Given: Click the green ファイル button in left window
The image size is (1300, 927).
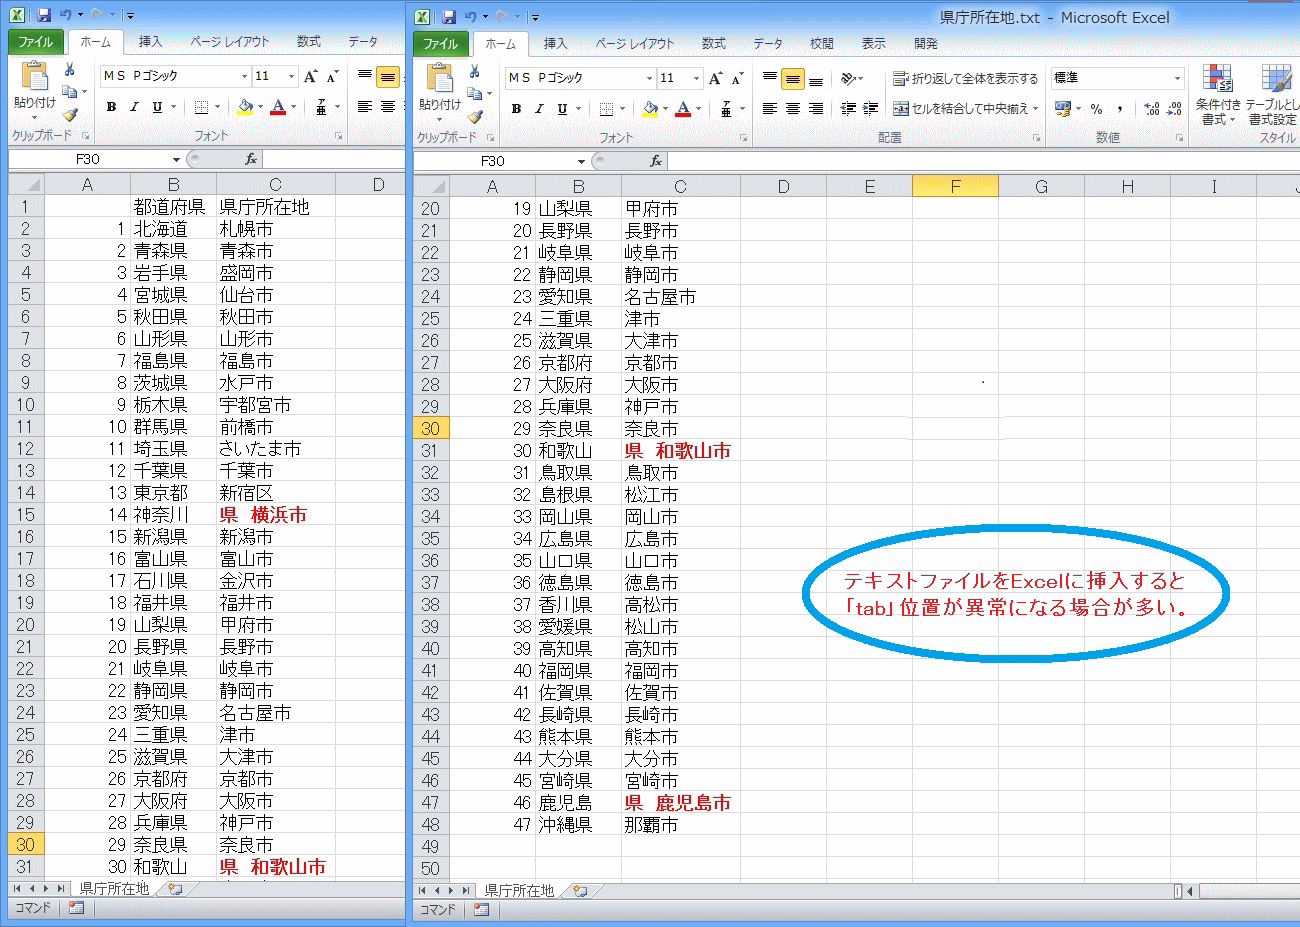Looking at the screenshot, I should click(35, 42).
